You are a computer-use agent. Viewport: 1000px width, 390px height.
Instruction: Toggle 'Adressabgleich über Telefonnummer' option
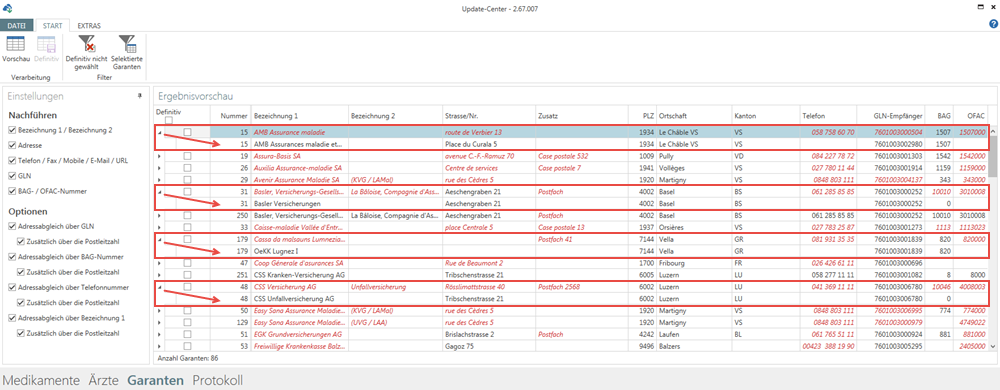(x=13, y=287)
